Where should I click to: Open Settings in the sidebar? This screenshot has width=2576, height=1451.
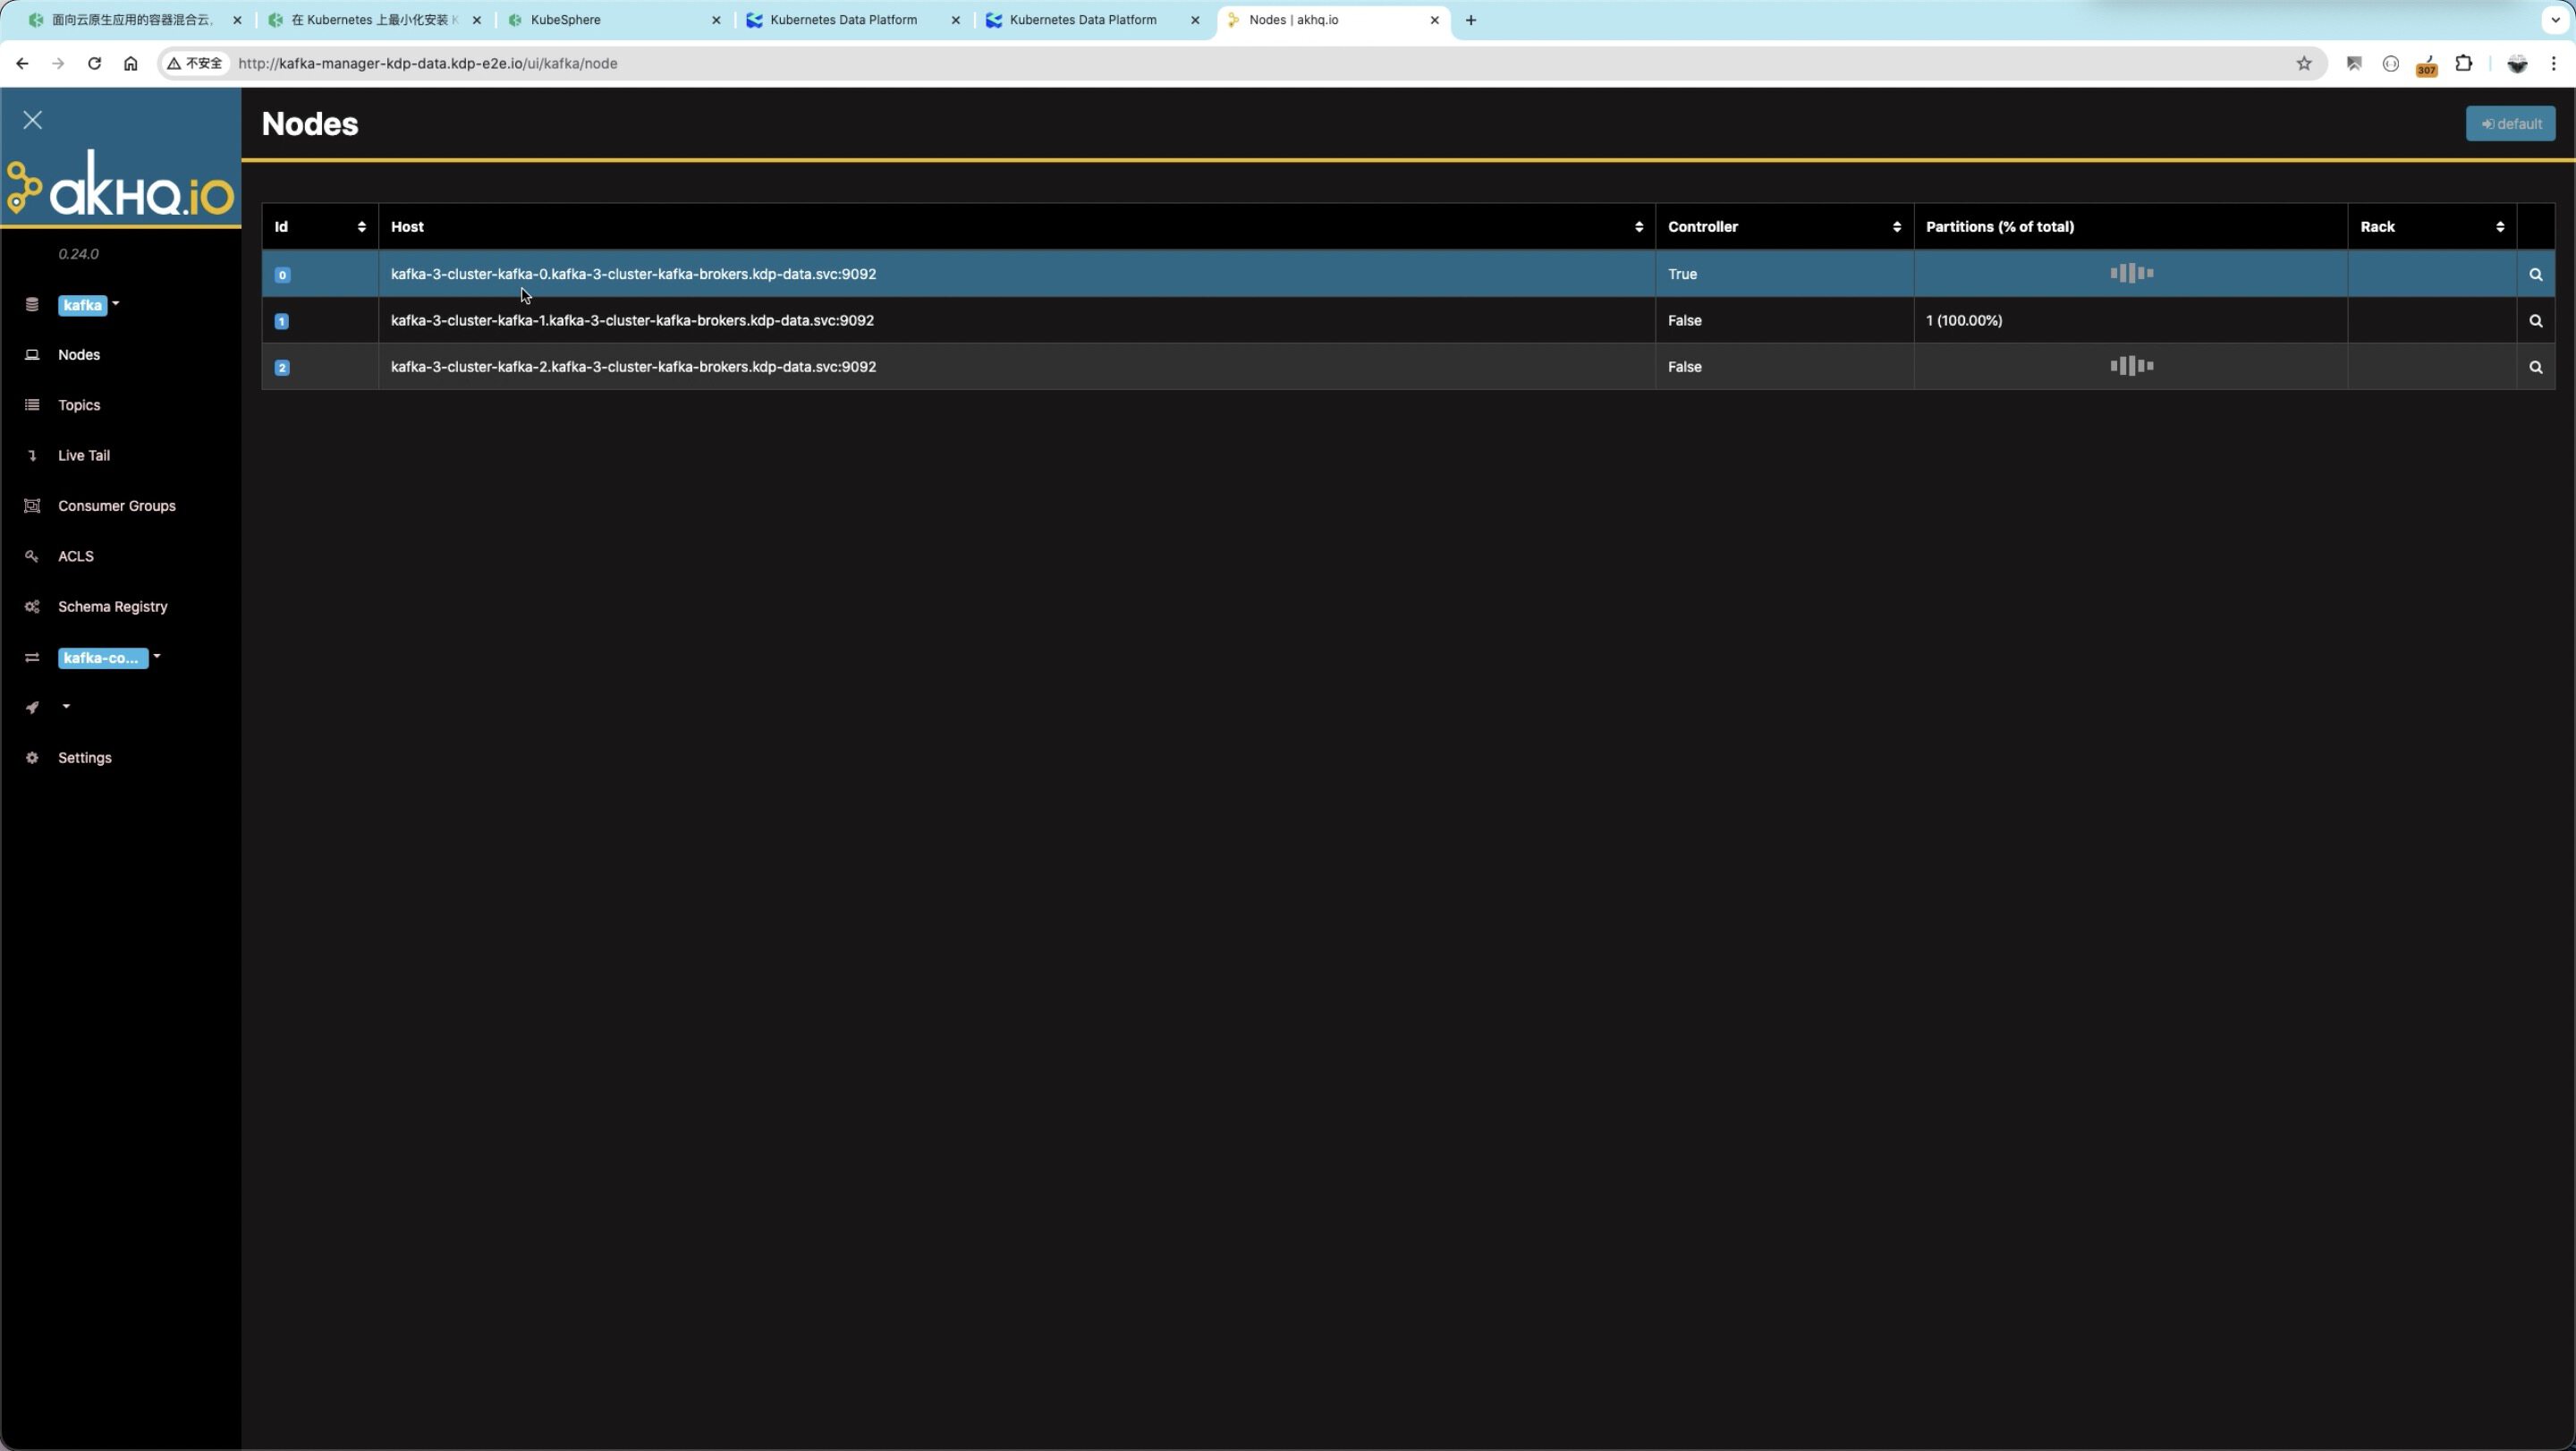click(x=84, y=758)
